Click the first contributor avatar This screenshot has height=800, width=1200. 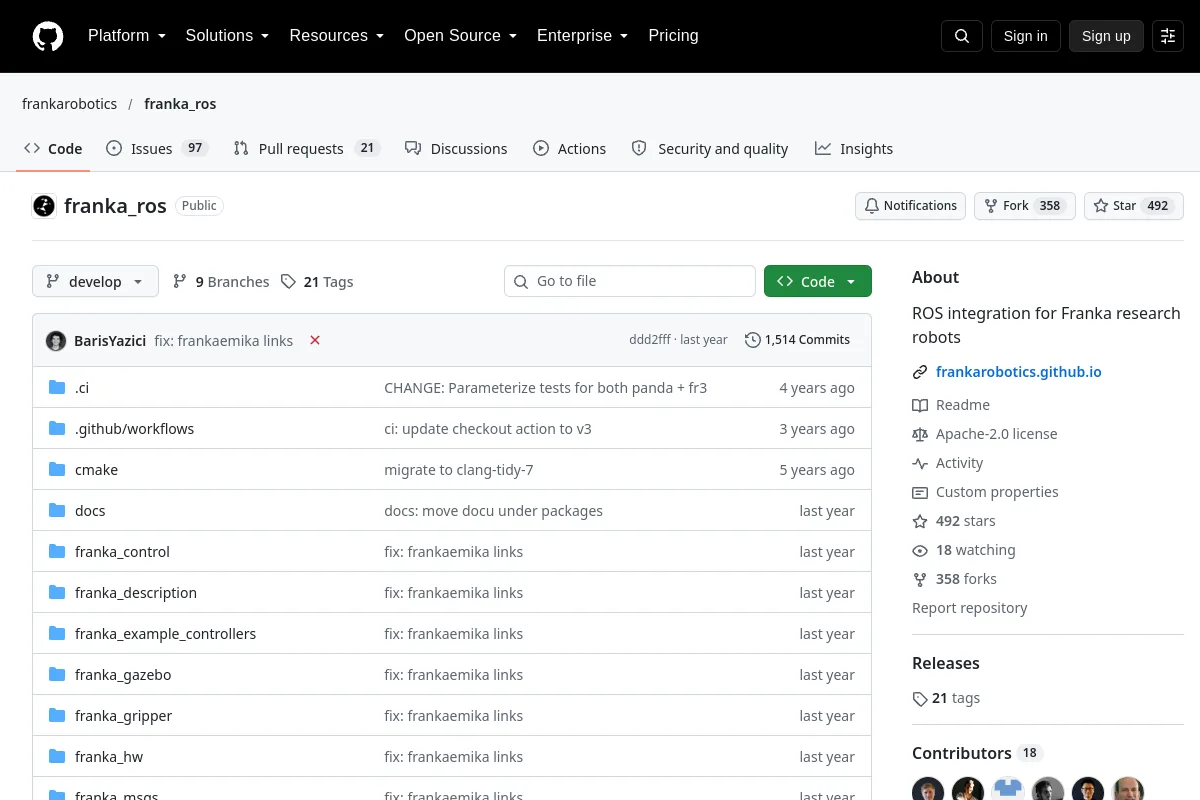click(928, 789)
